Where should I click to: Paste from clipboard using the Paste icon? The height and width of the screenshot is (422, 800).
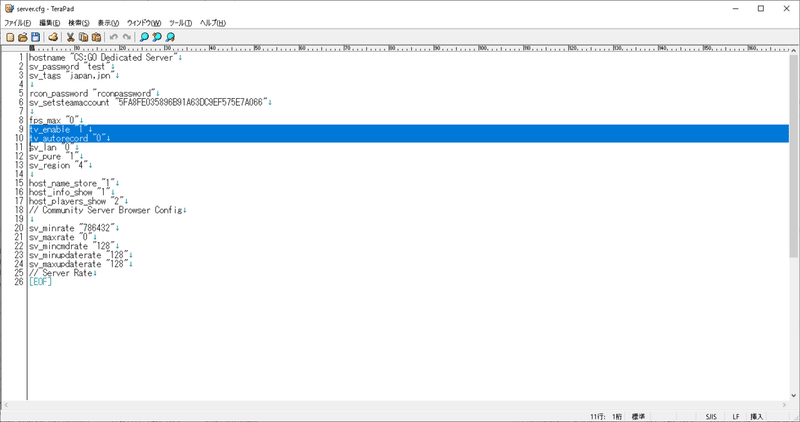[x=96, y=37]
